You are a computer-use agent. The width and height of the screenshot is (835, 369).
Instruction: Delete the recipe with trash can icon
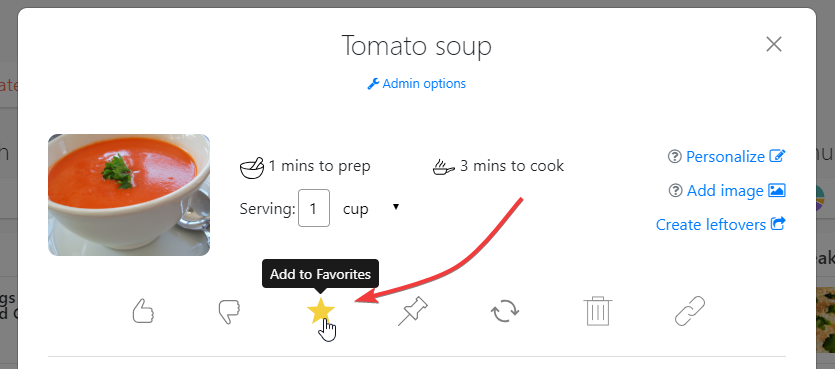[x=598, y=311]
